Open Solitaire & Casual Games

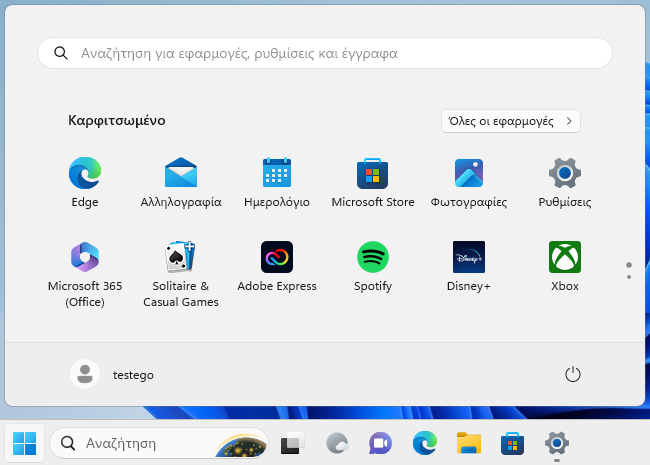(x=181, y=274)
